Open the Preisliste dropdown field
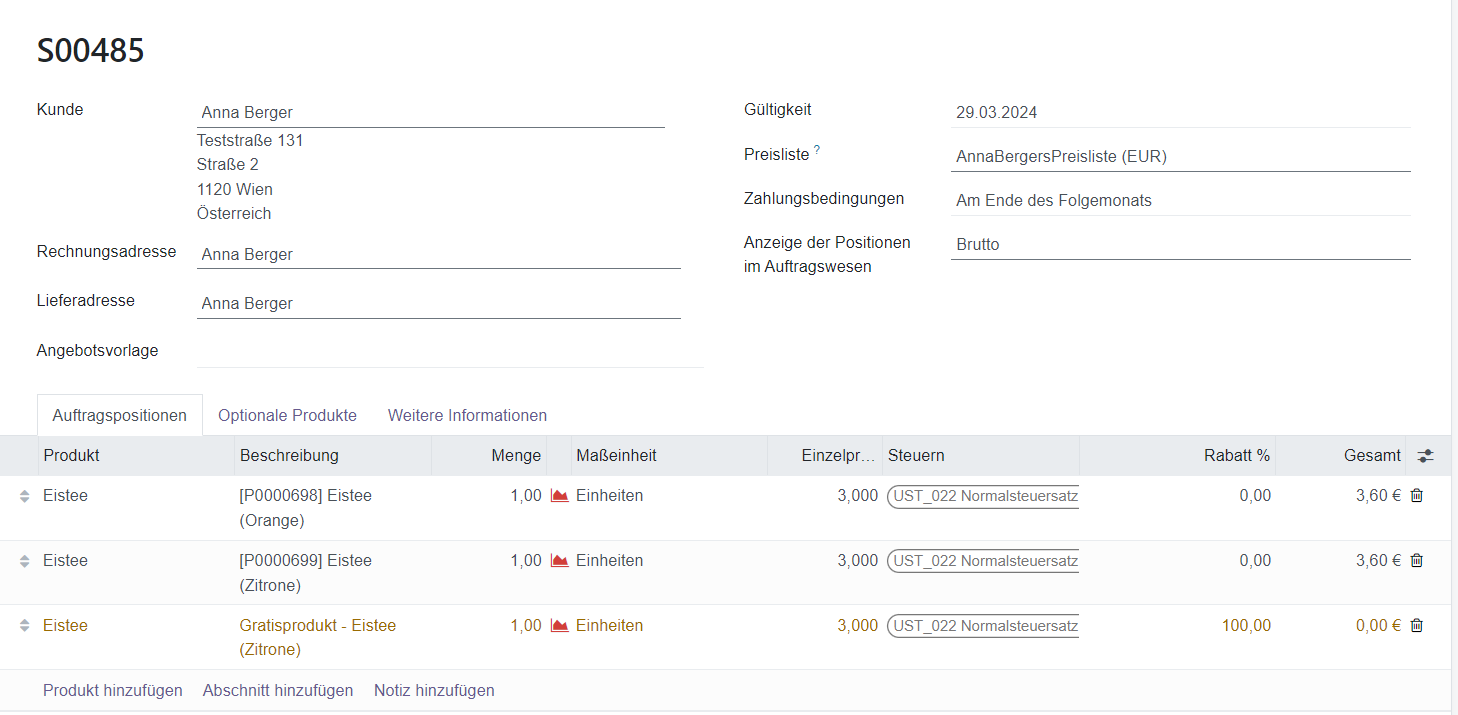Image resolution: width=1458 pixels, height=715 pixels. click(1180, 157)
